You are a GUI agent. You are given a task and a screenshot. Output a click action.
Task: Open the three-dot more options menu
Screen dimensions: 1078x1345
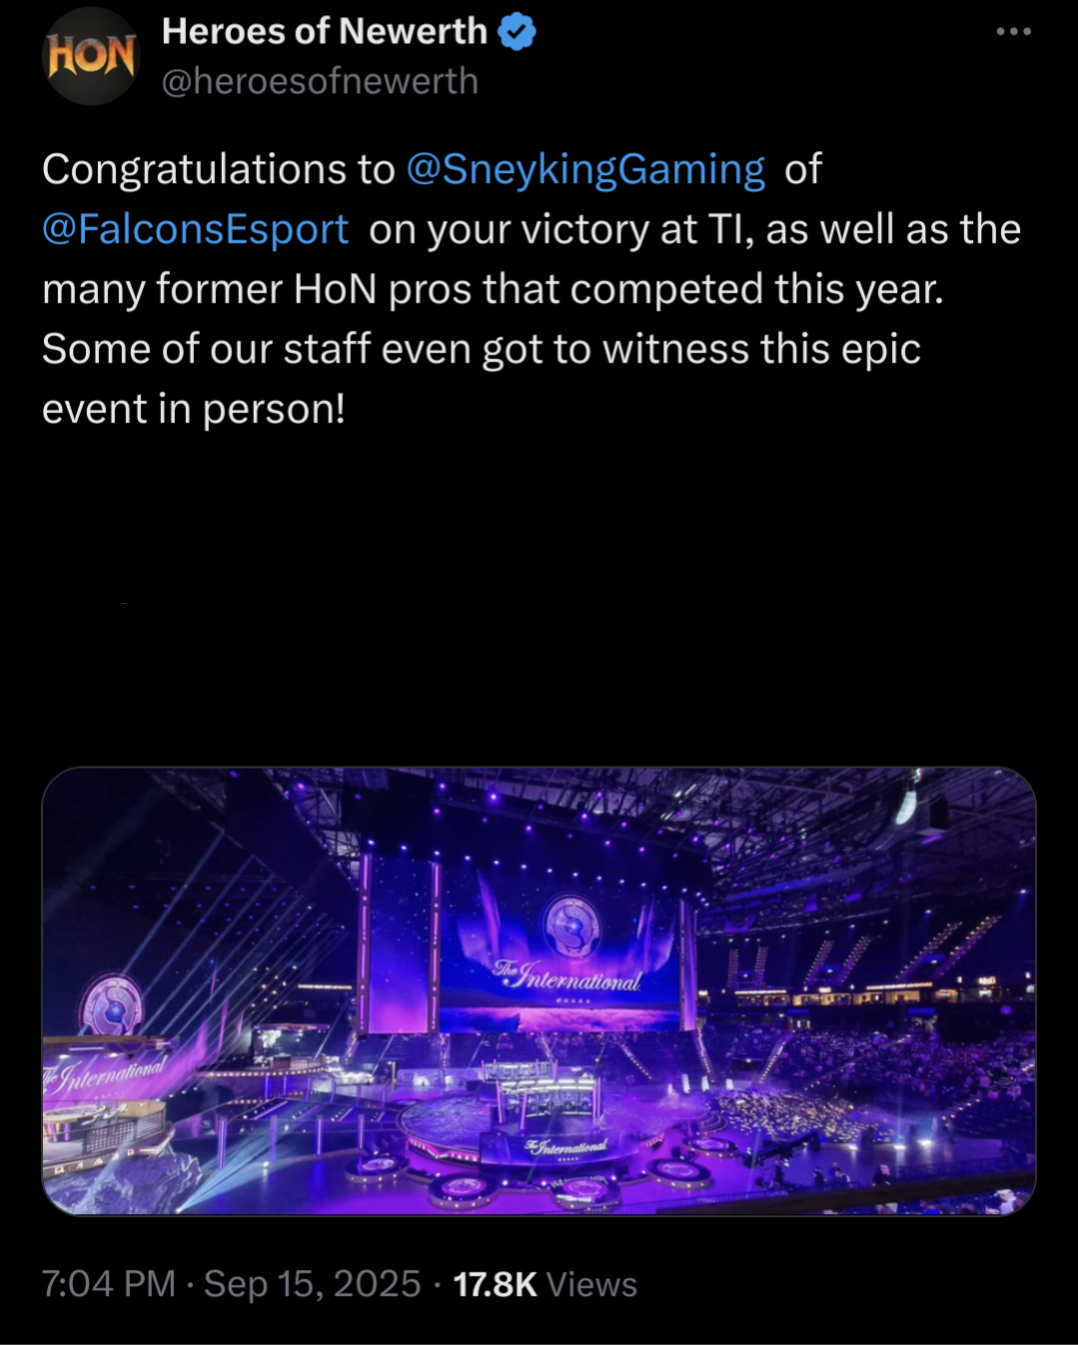(1013, 32)
